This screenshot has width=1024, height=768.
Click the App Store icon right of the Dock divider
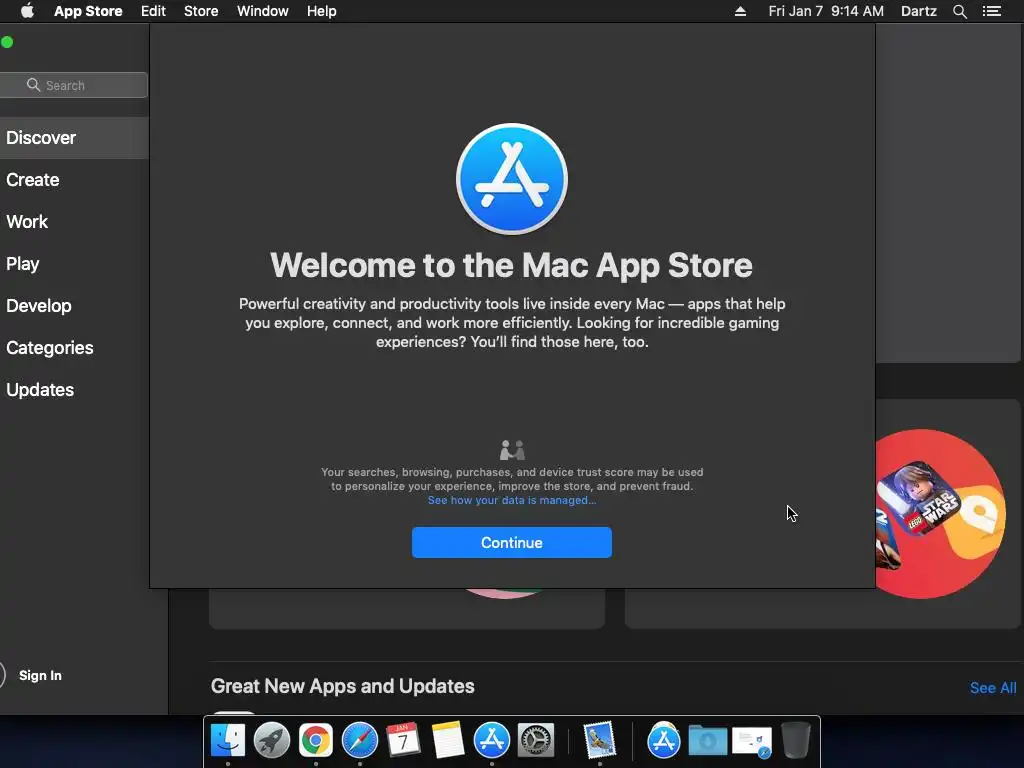664,741
